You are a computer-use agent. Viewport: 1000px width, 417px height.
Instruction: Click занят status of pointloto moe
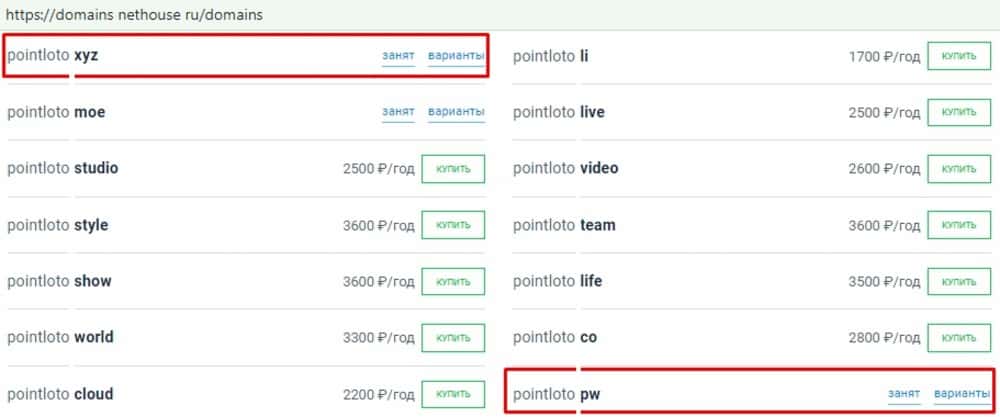tap(398, 112)
